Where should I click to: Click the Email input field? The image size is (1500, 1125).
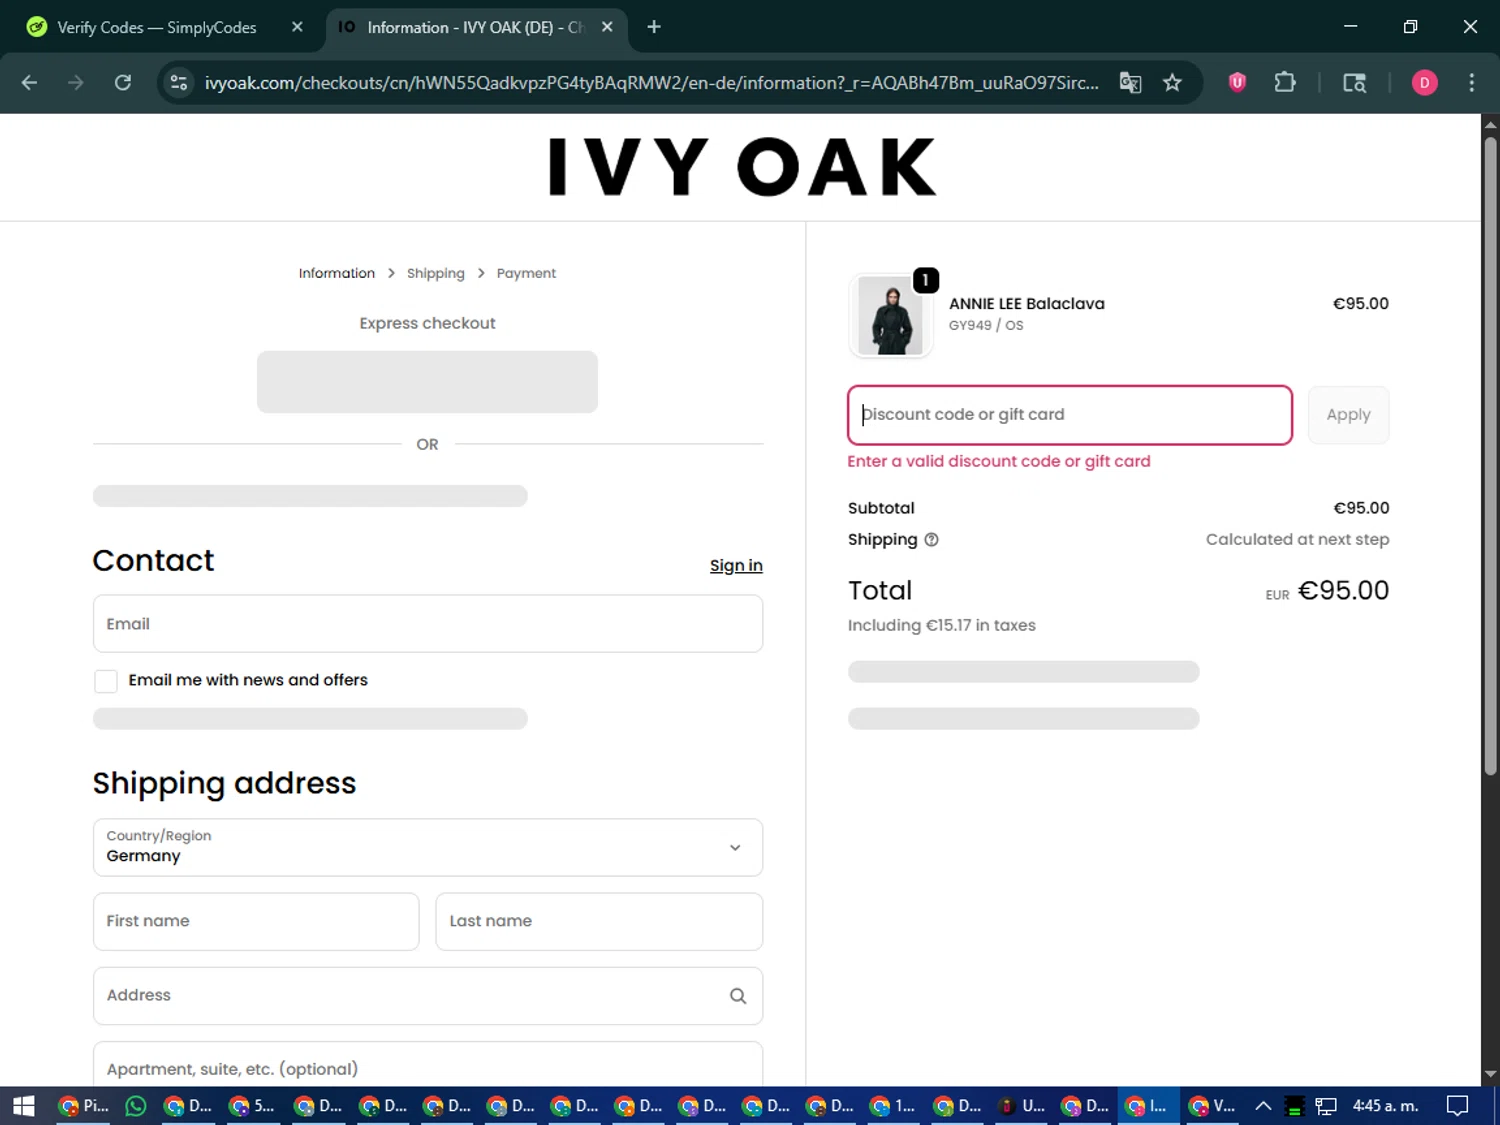(428, 624)
